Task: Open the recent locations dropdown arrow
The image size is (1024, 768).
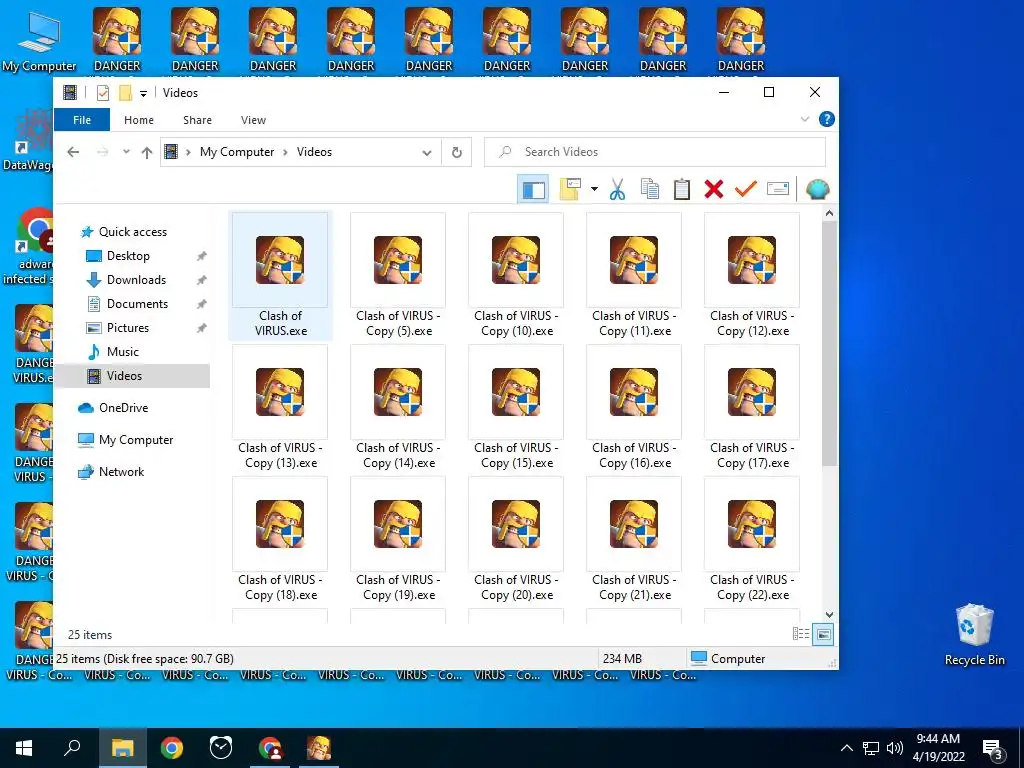Action: (126, 152)
